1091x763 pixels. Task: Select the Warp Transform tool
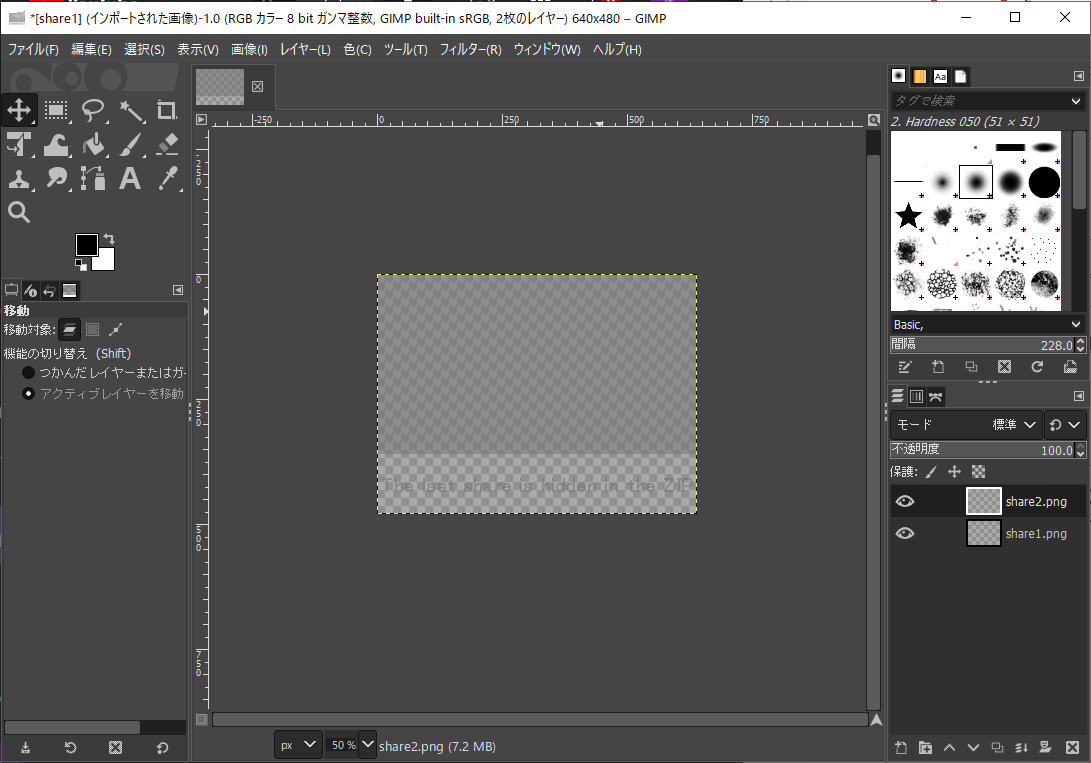[x=56, y=145]
